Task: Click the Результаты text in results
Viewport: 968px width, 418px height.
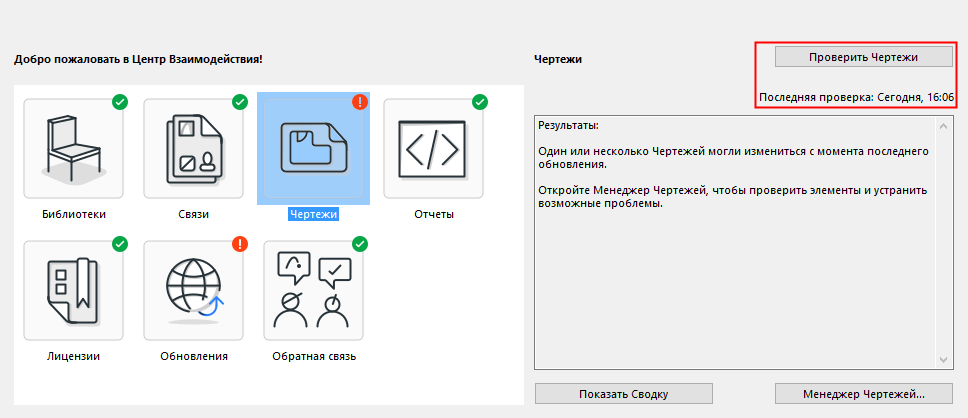Action: [569, 125]
